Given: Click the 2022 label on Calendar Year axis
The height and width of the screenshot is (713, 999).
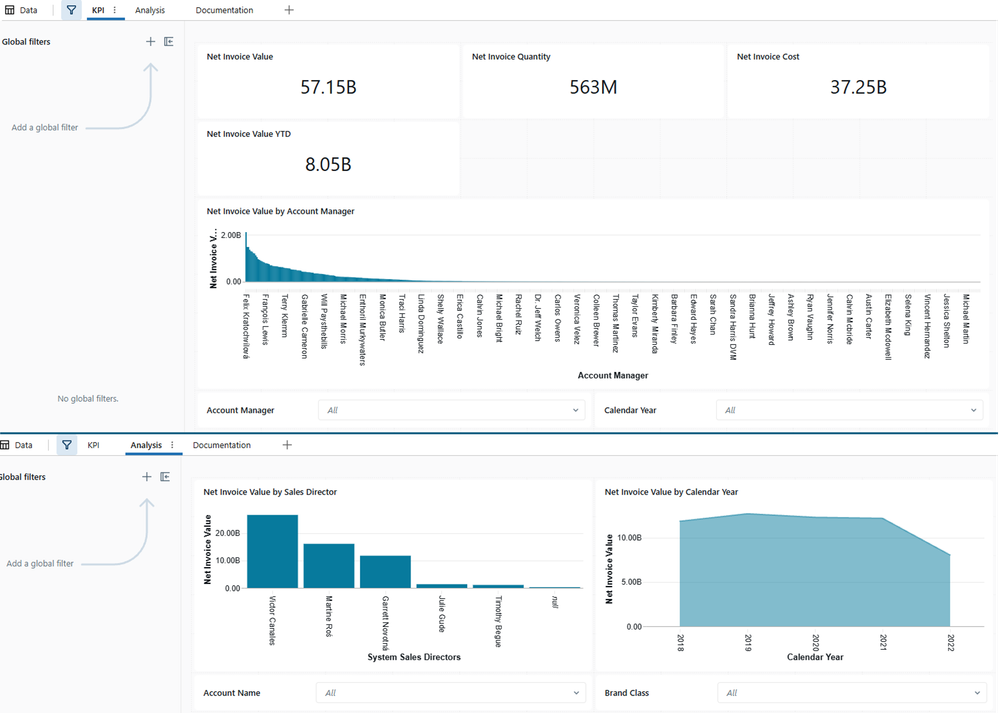Looking at the screenshot, I should [x=951, y=642].
